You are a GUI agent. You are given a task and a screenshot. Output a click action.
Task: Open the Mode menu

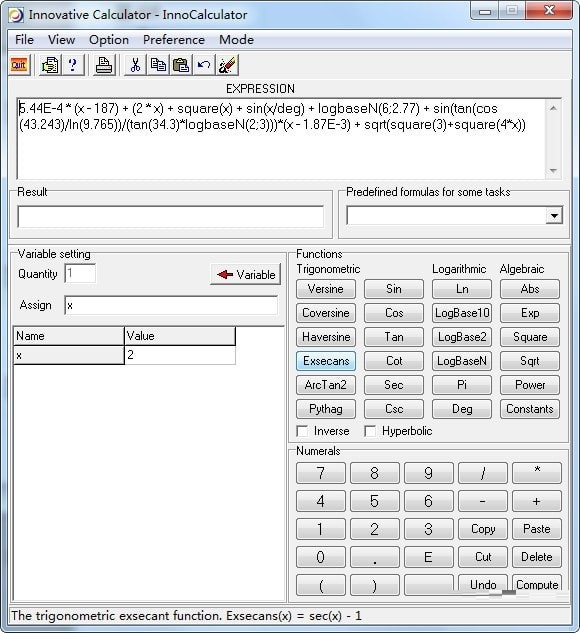(x=237, y=40)
